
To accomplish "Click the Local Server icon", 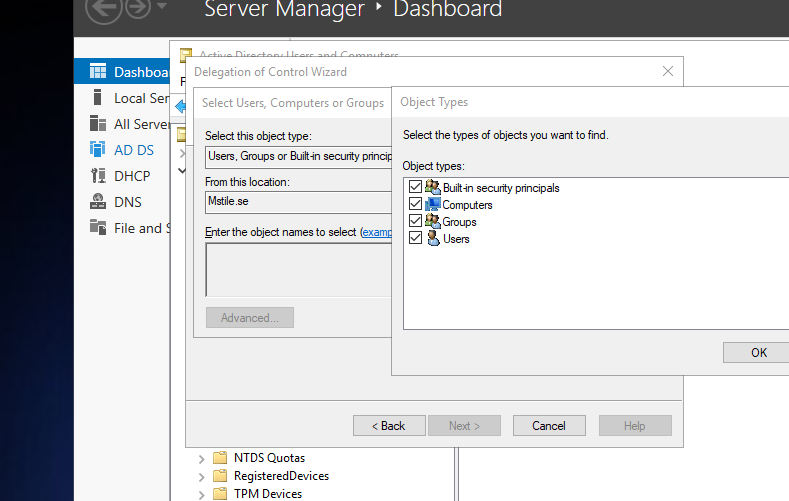I will point(98,97).
